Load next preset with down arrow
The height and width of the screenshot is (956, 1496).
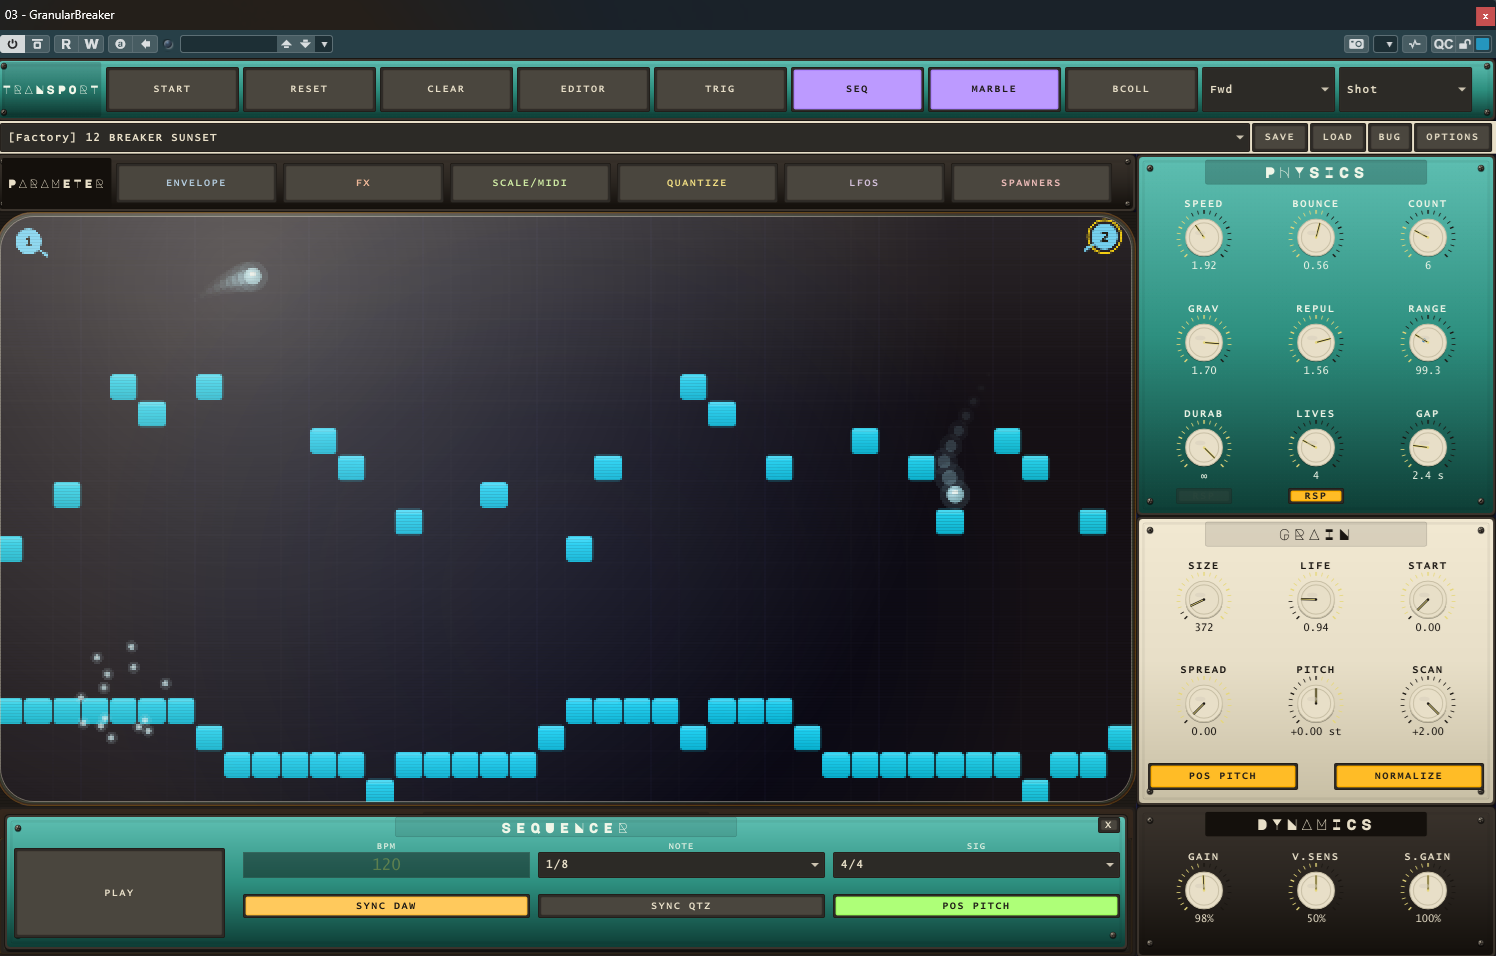click(305, 44)
